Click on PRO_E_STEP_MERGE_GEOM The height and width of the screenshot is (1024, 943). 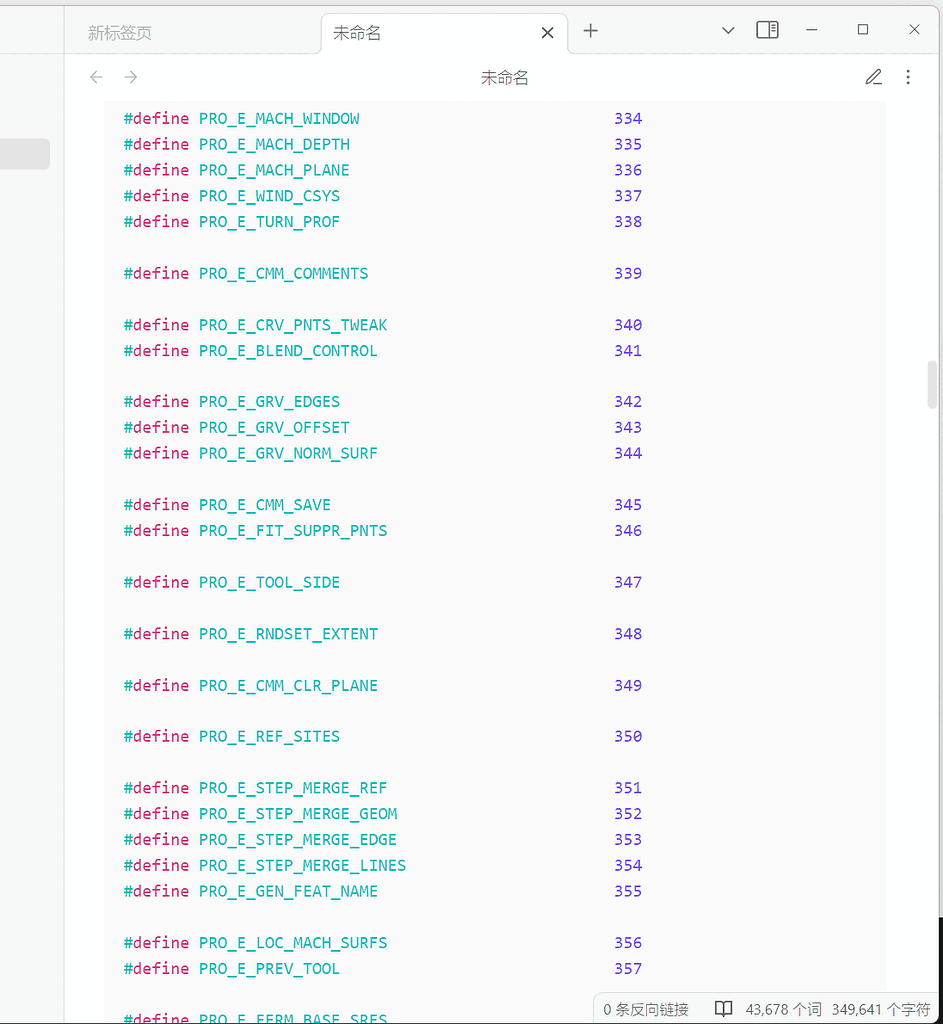298,814
